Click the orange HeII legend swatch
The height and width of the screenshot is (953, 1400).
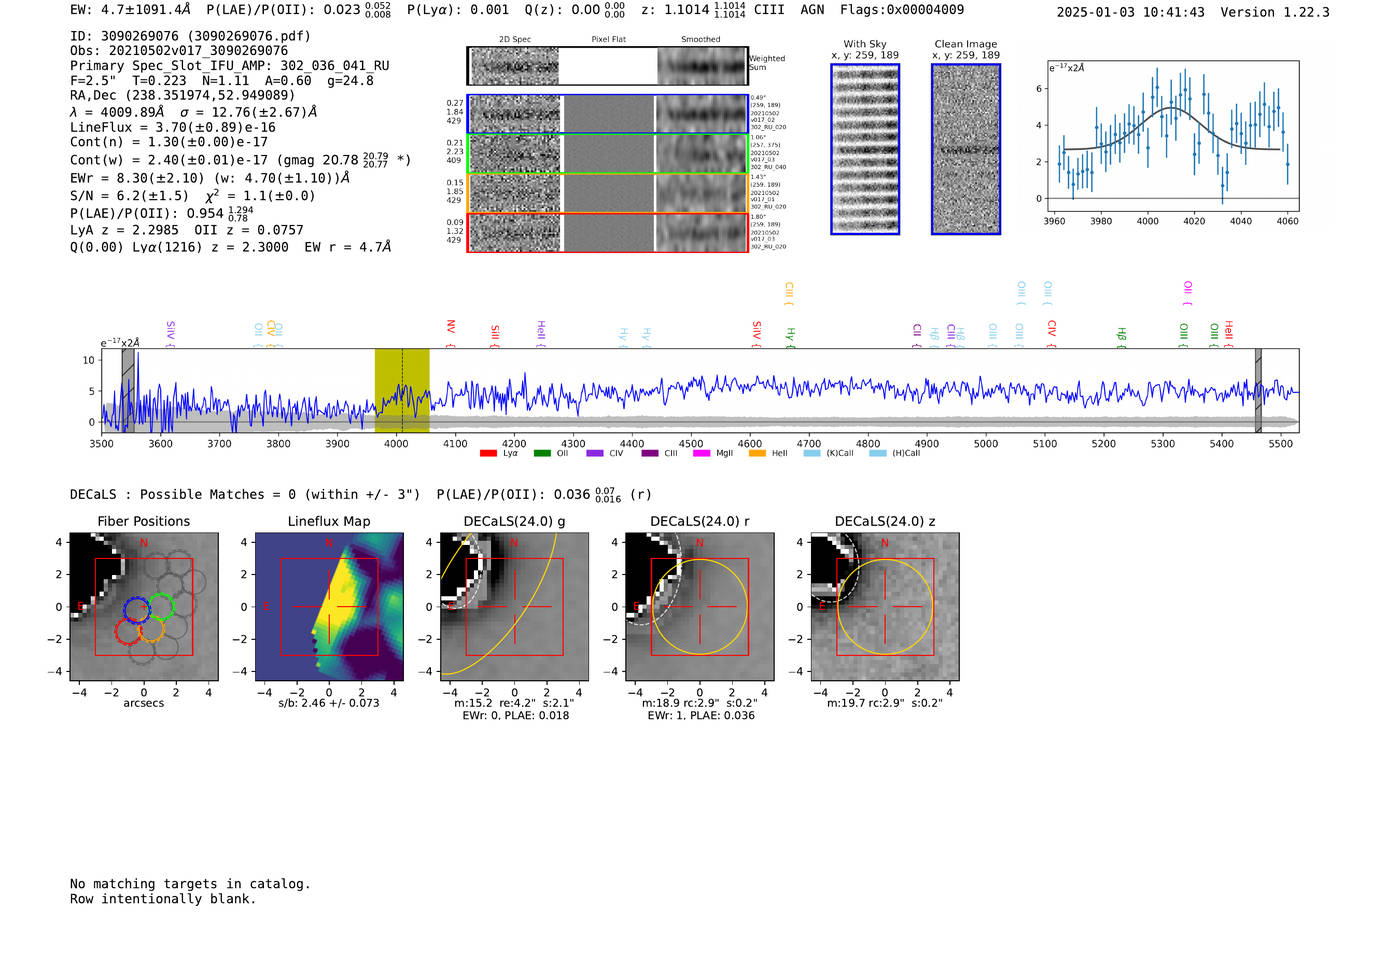[x=757, y=454]
